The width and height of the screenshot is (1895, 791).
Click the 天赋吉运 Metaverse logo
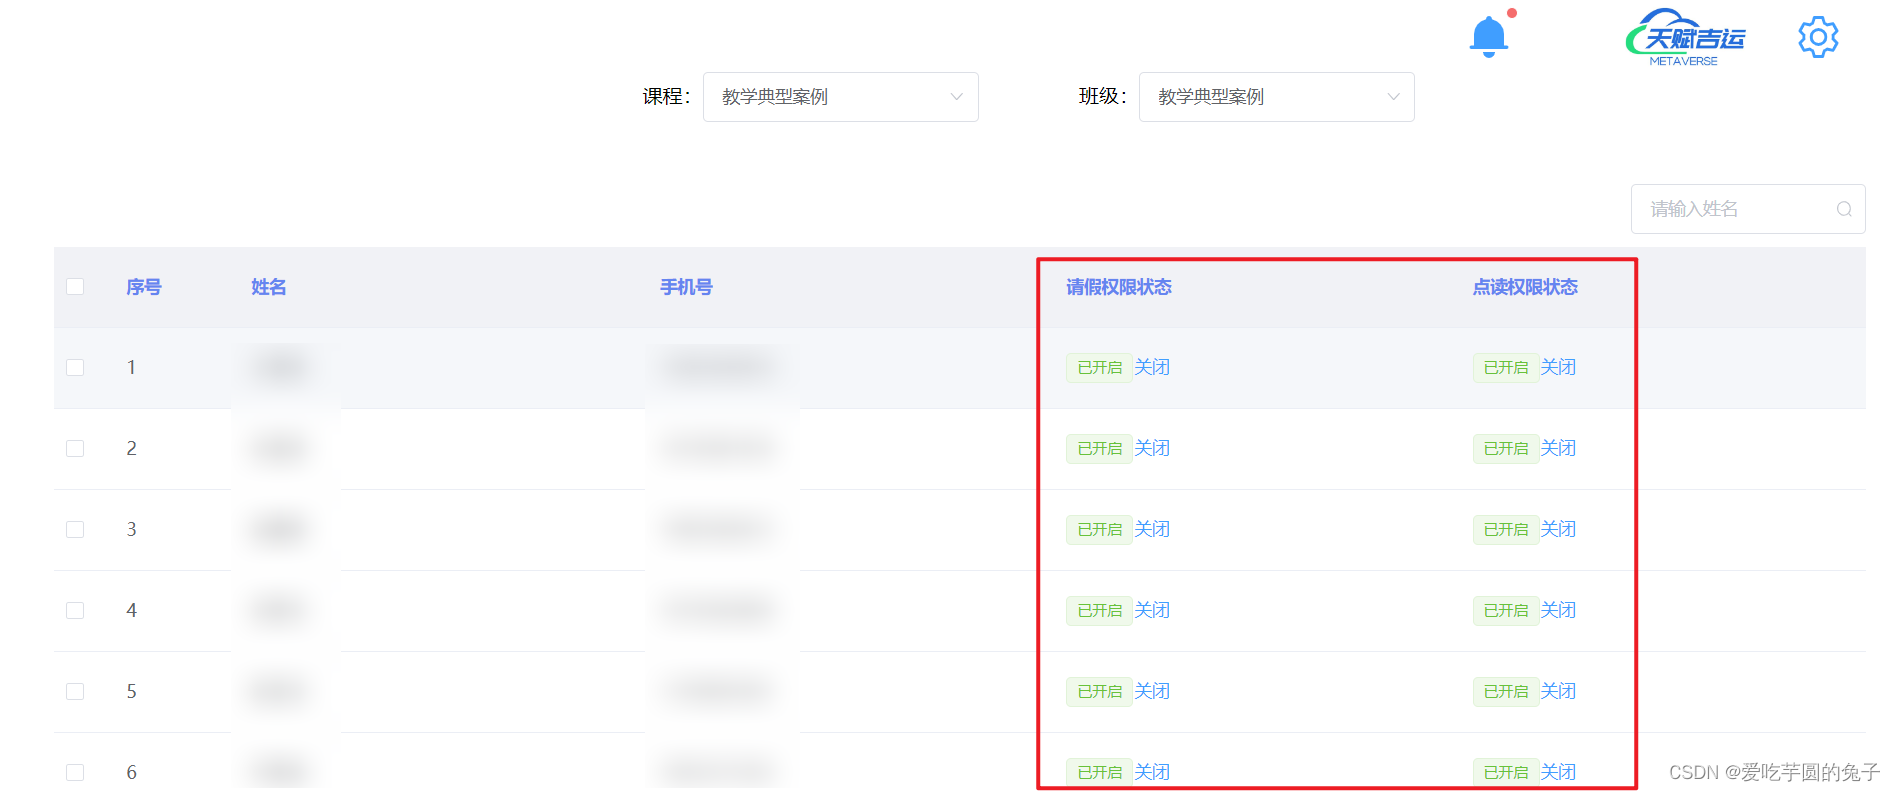1685,38
